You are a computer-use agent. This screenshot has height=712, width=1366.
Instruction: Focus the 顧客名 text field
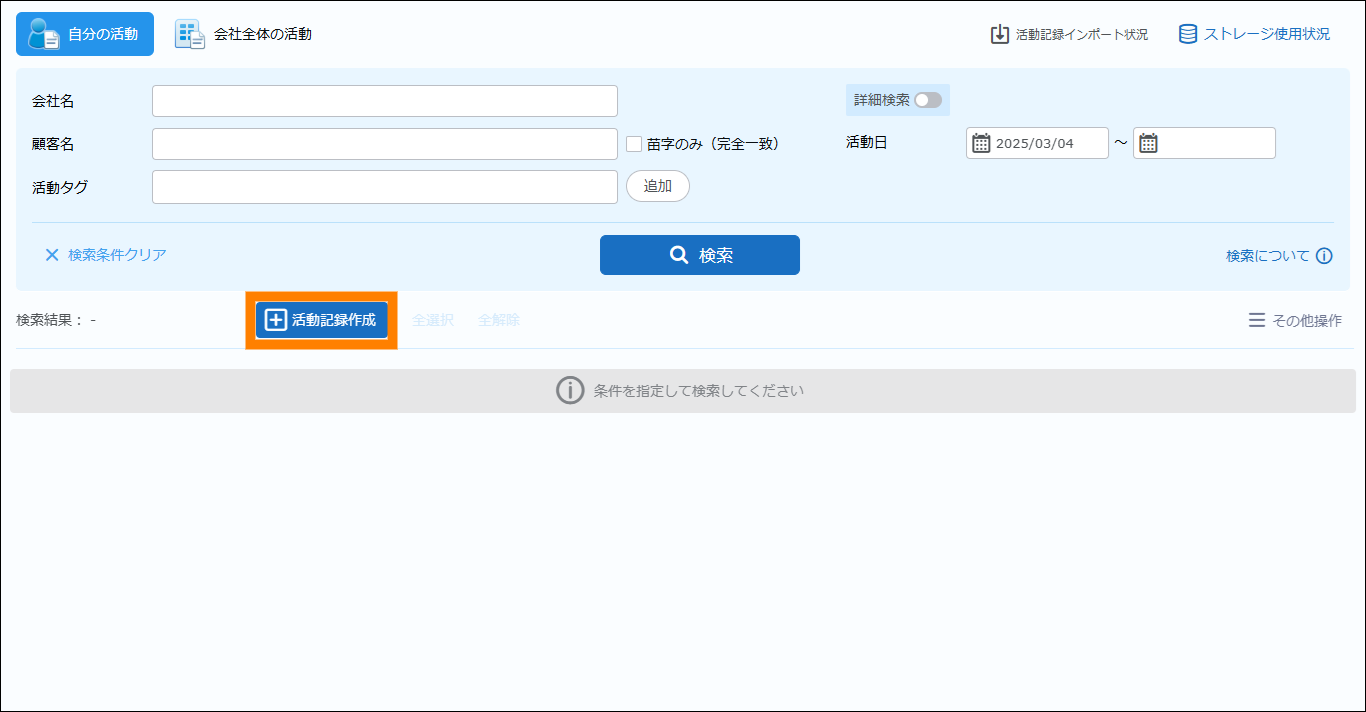tap(384, 144)
